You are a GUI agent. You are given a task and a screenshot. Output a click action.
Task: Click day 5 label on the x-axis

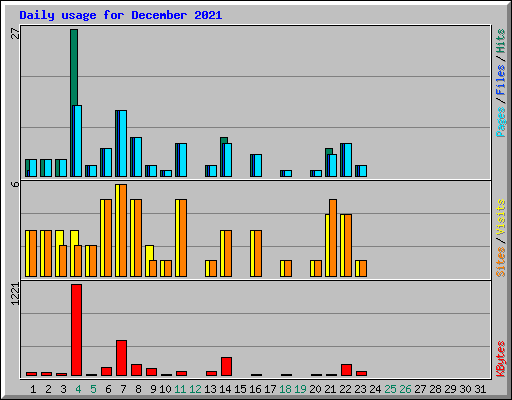click(93, 389)
